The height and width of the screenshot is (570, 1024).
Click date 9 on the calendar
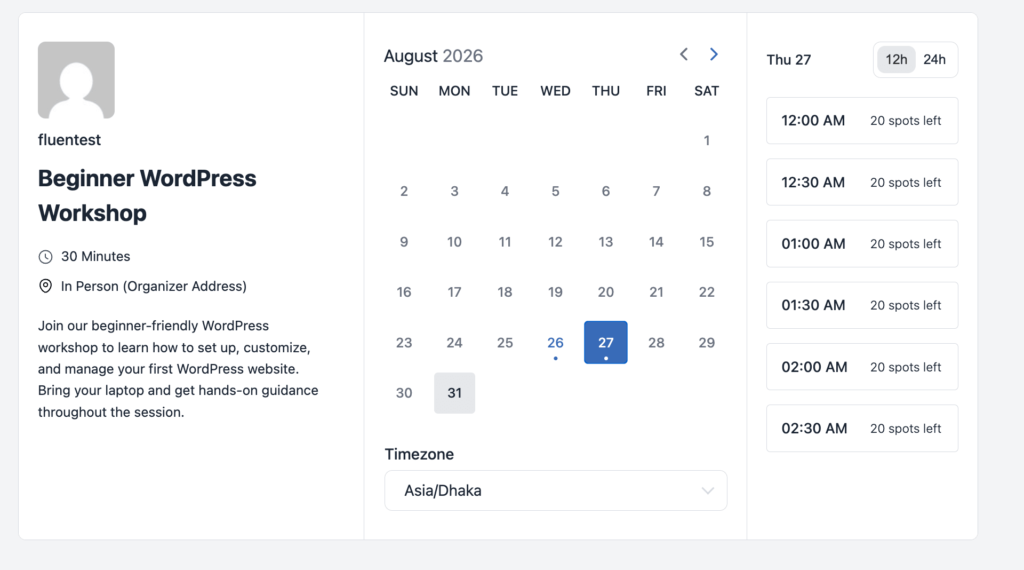click(x=404, y=242)
